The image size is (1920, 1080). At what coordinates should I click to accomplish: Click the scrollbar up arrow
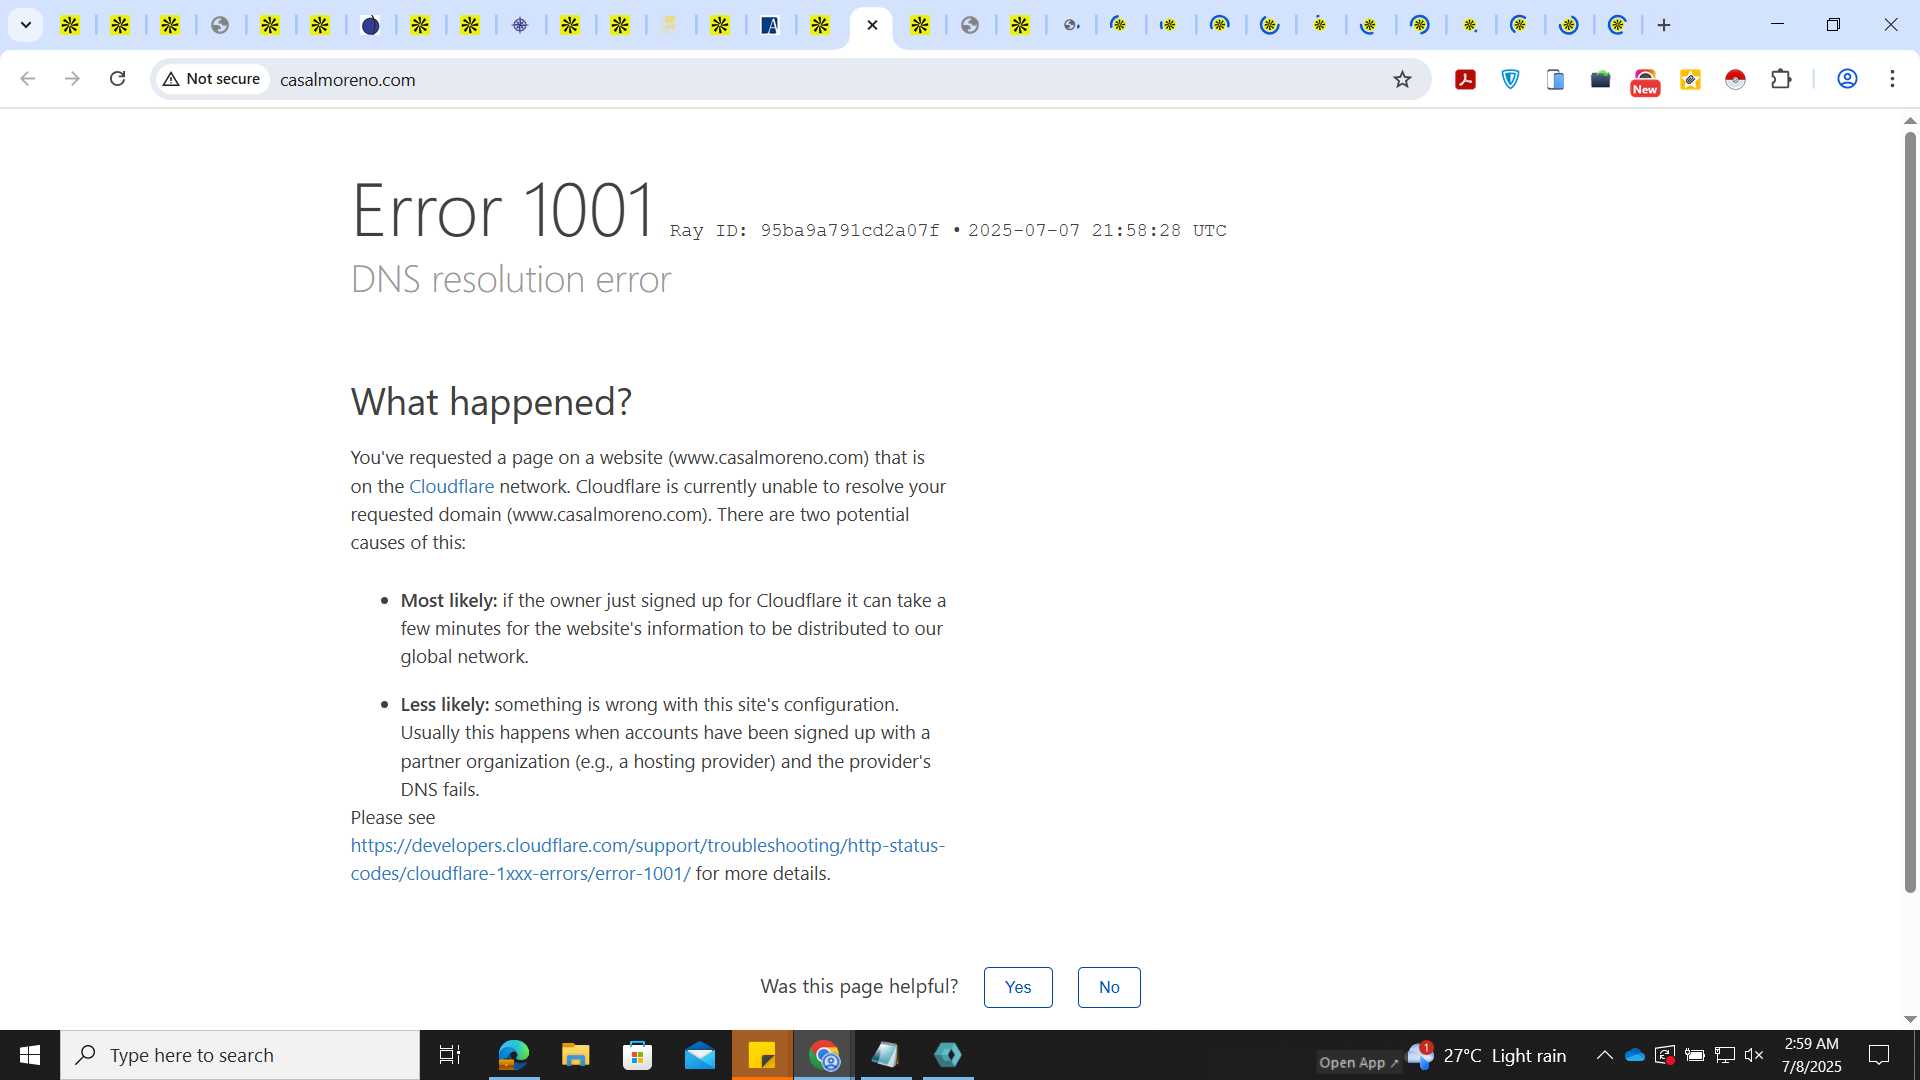click(1910, 120)
